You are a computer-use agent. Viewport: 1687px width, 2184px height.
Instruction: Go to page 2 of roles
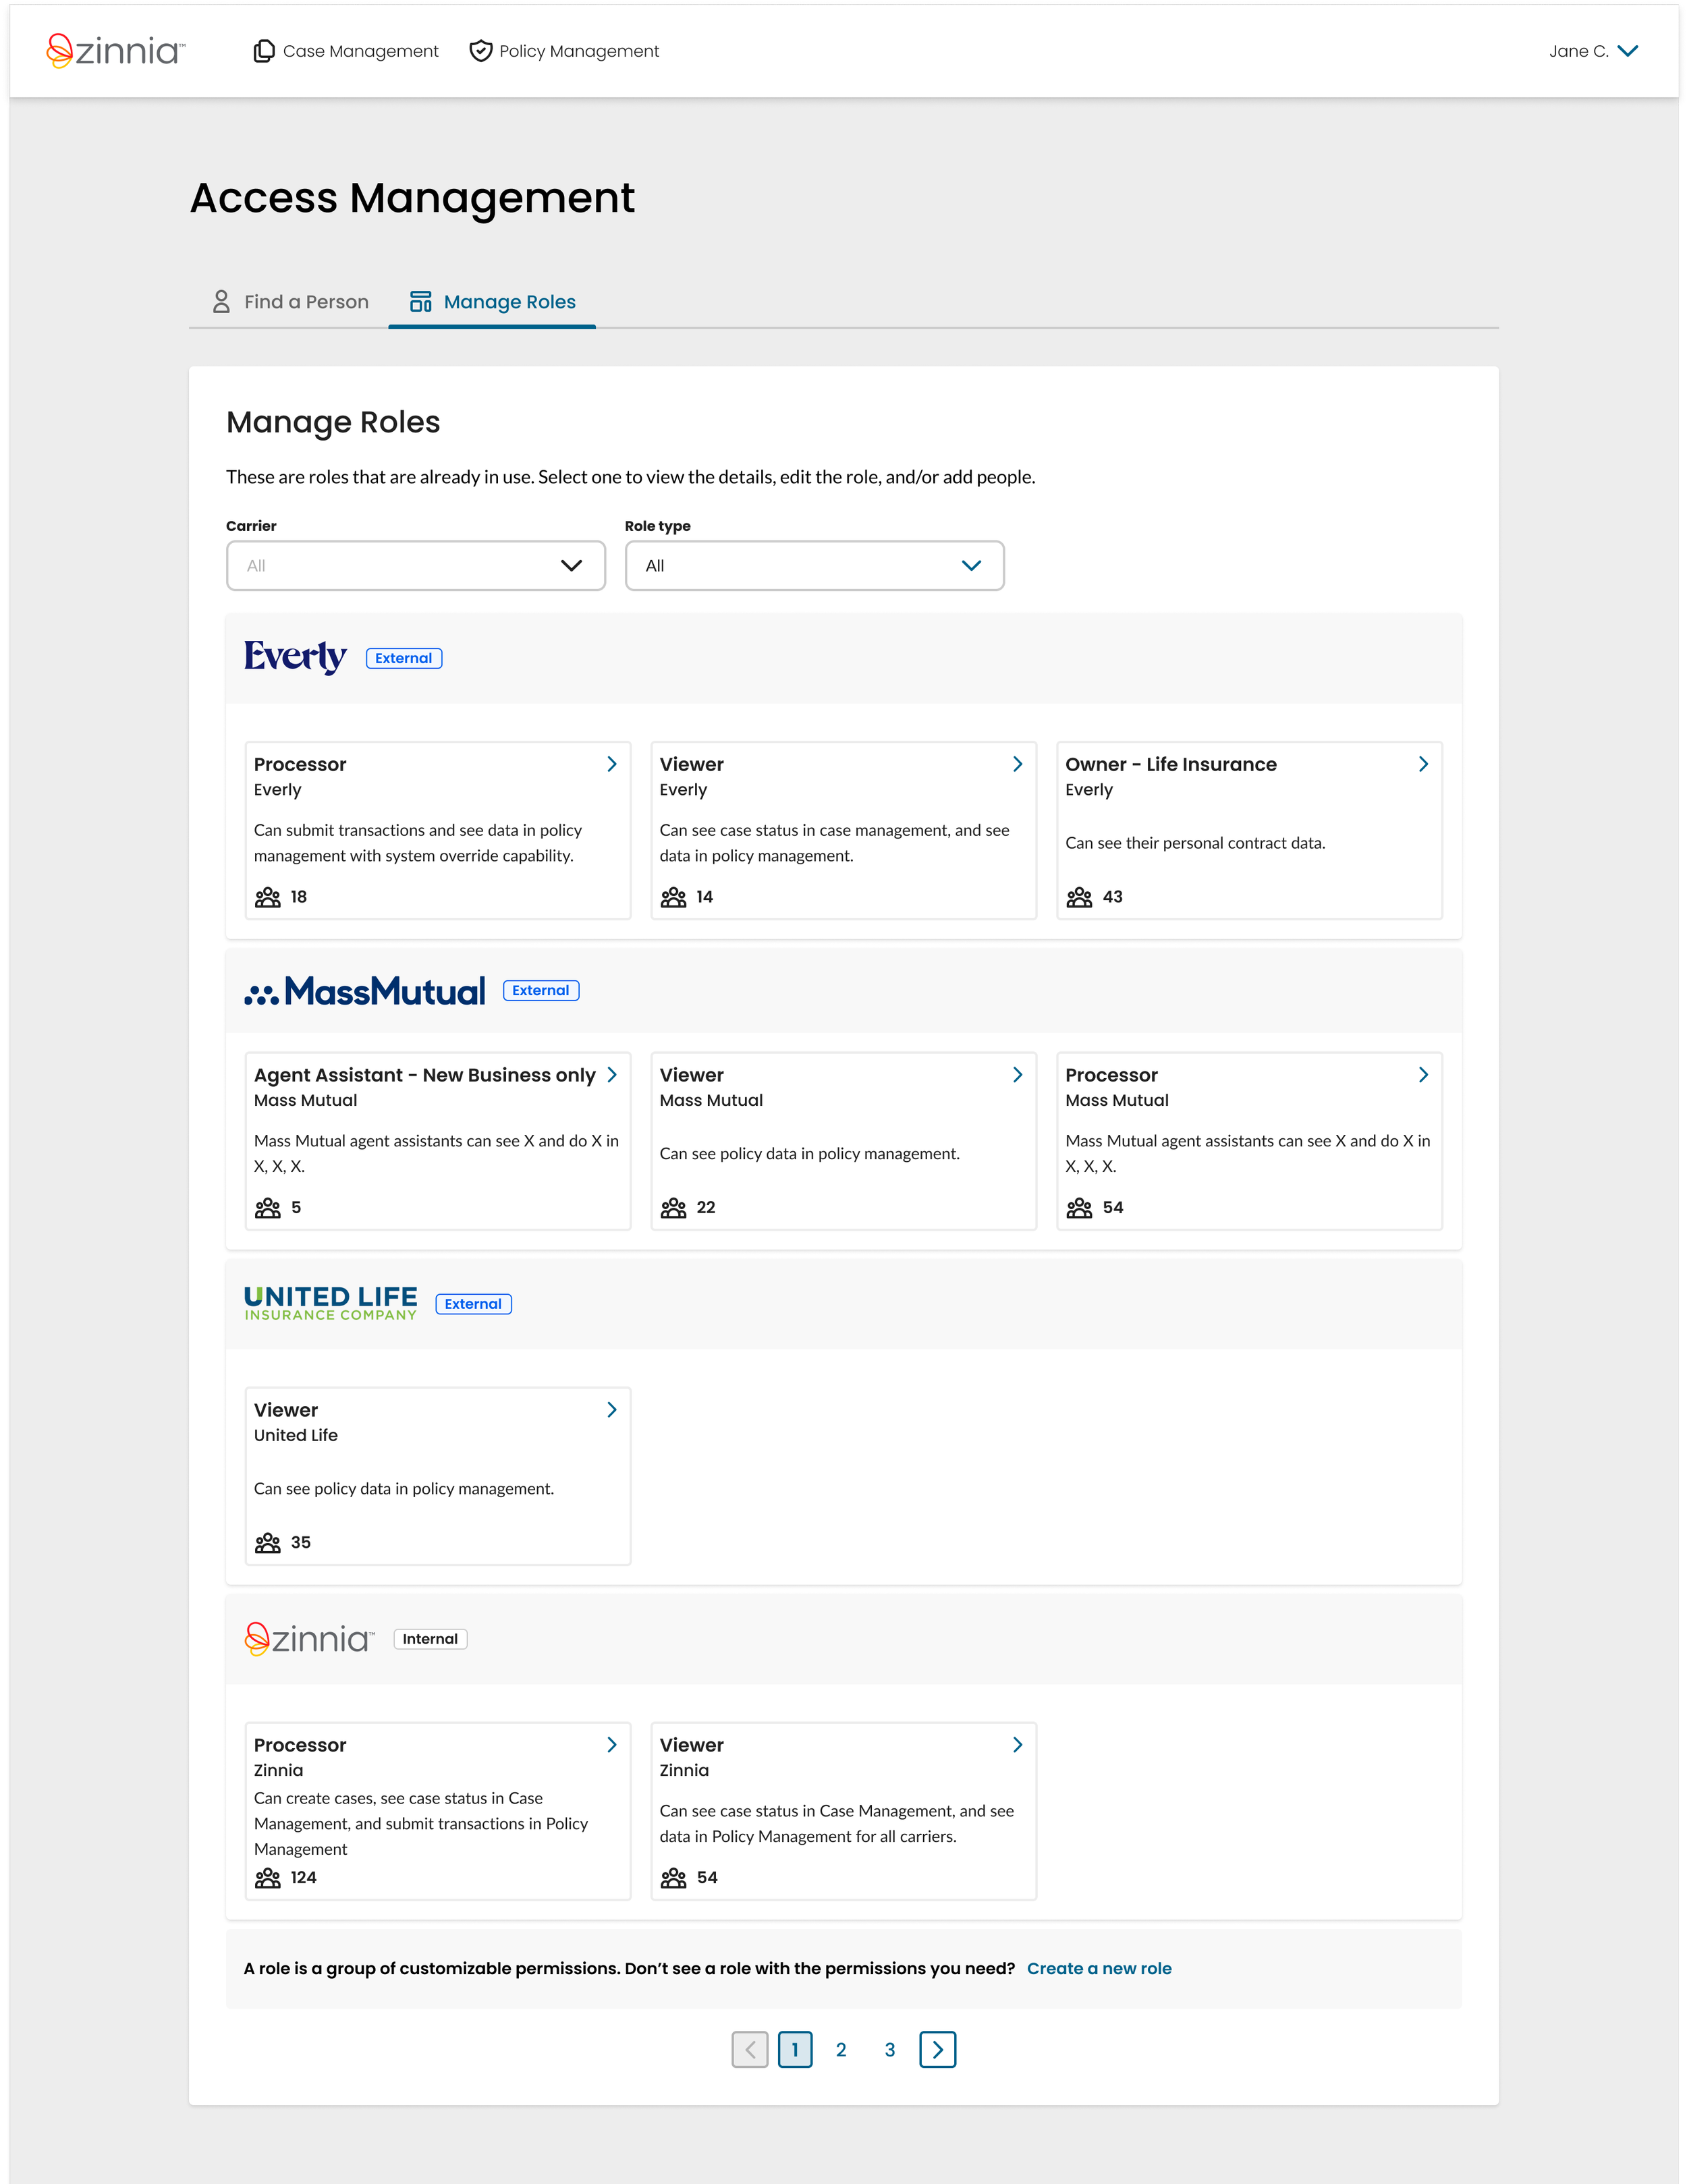(x=841, y=2050)
